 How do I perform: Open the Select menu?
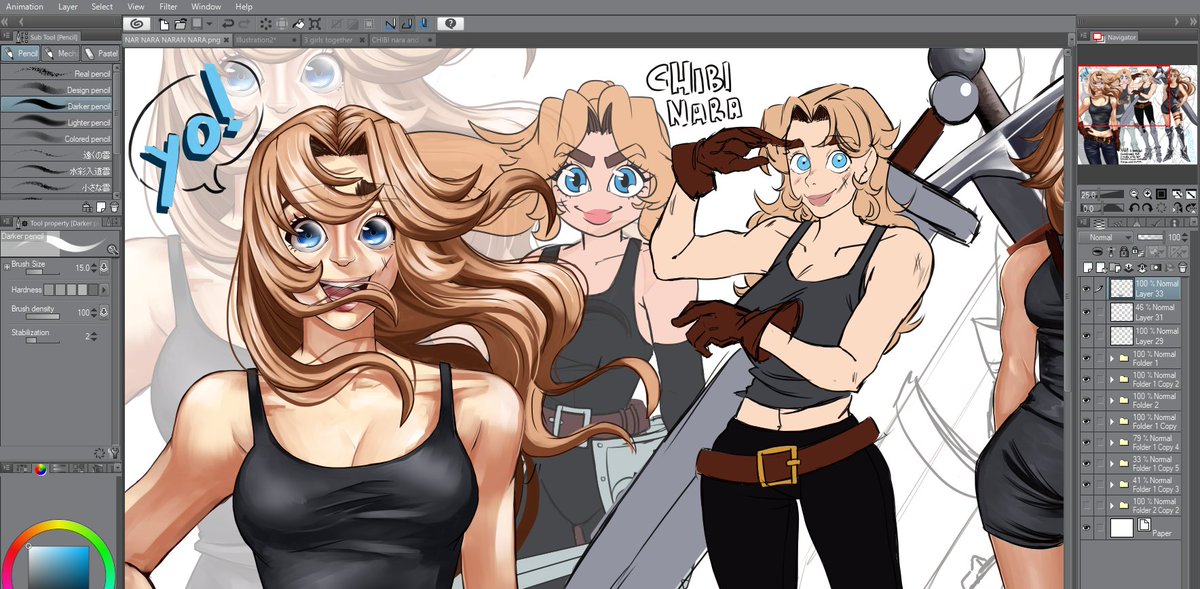102,6
